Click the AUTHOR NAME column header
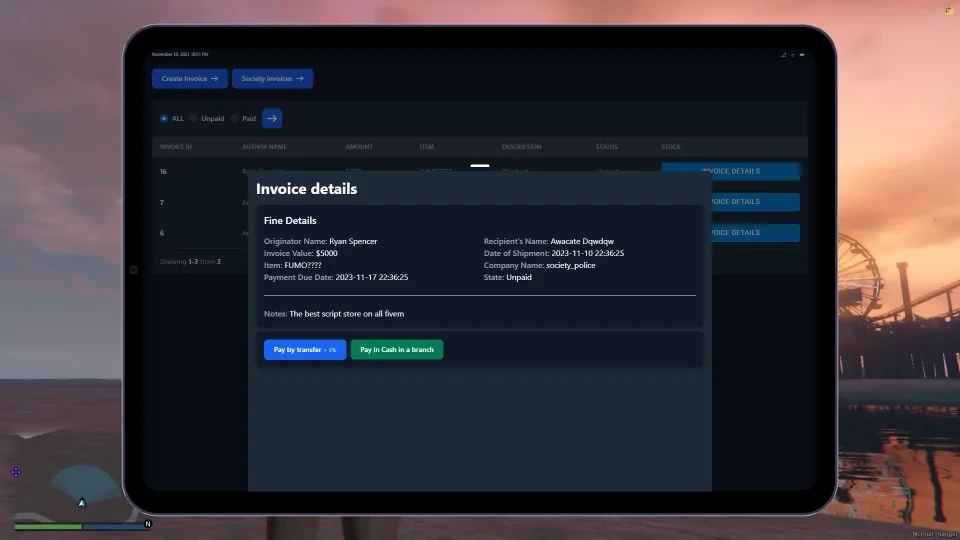The width and height of the screenshot is (960, 540). pos(264,147)
